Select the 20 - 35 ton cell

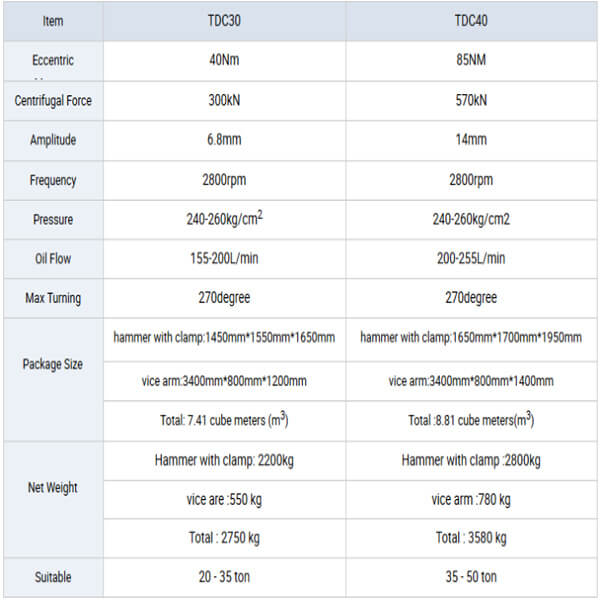[x=223, y=577]
